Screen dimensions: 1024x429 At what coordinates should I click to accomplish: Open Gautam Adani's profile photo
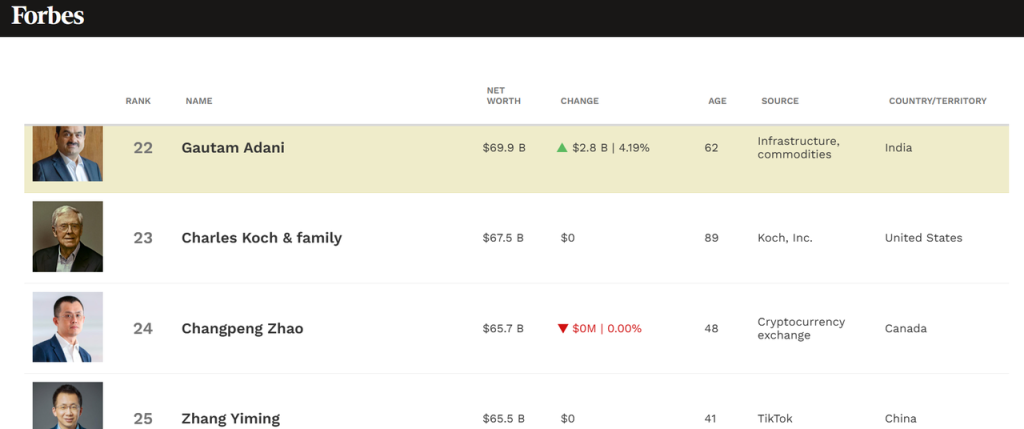pyautogui.click(x=67, y=154)
